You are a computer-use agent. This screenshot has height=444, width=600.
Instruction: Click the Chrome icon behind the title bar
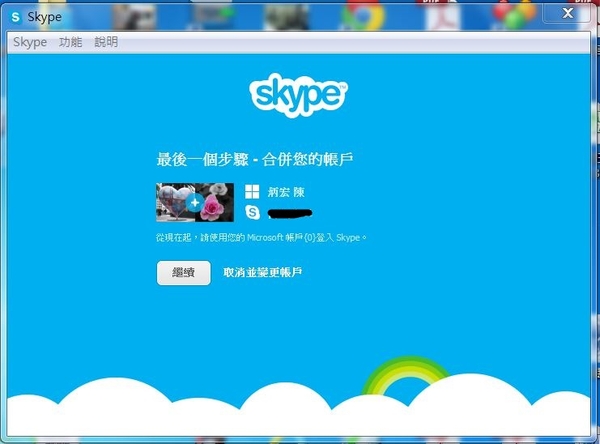pos(358,14)
